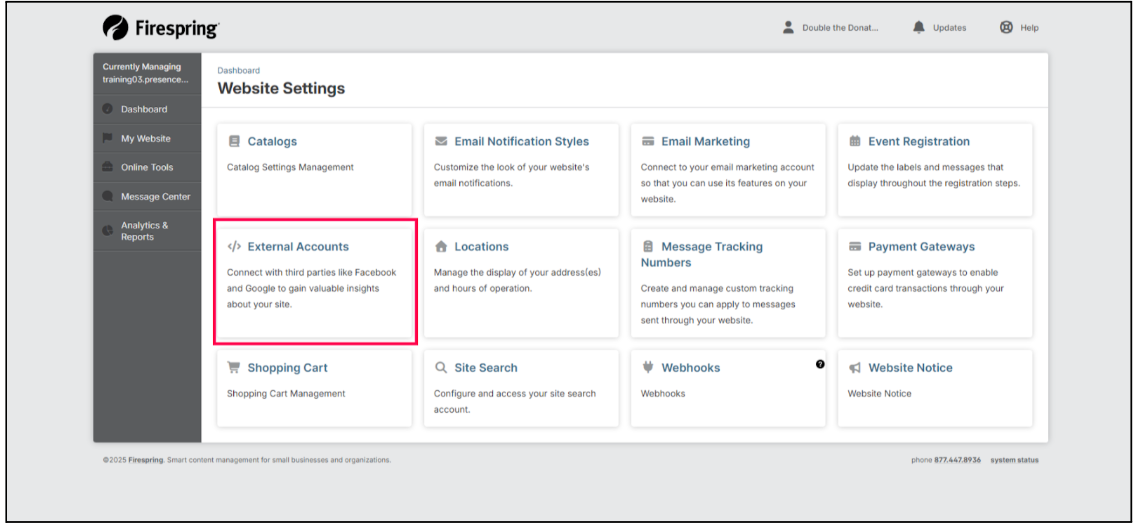Select Online Tools in sidebar
The width and height of the screenshot is (1135, 524).
(147, 168)
